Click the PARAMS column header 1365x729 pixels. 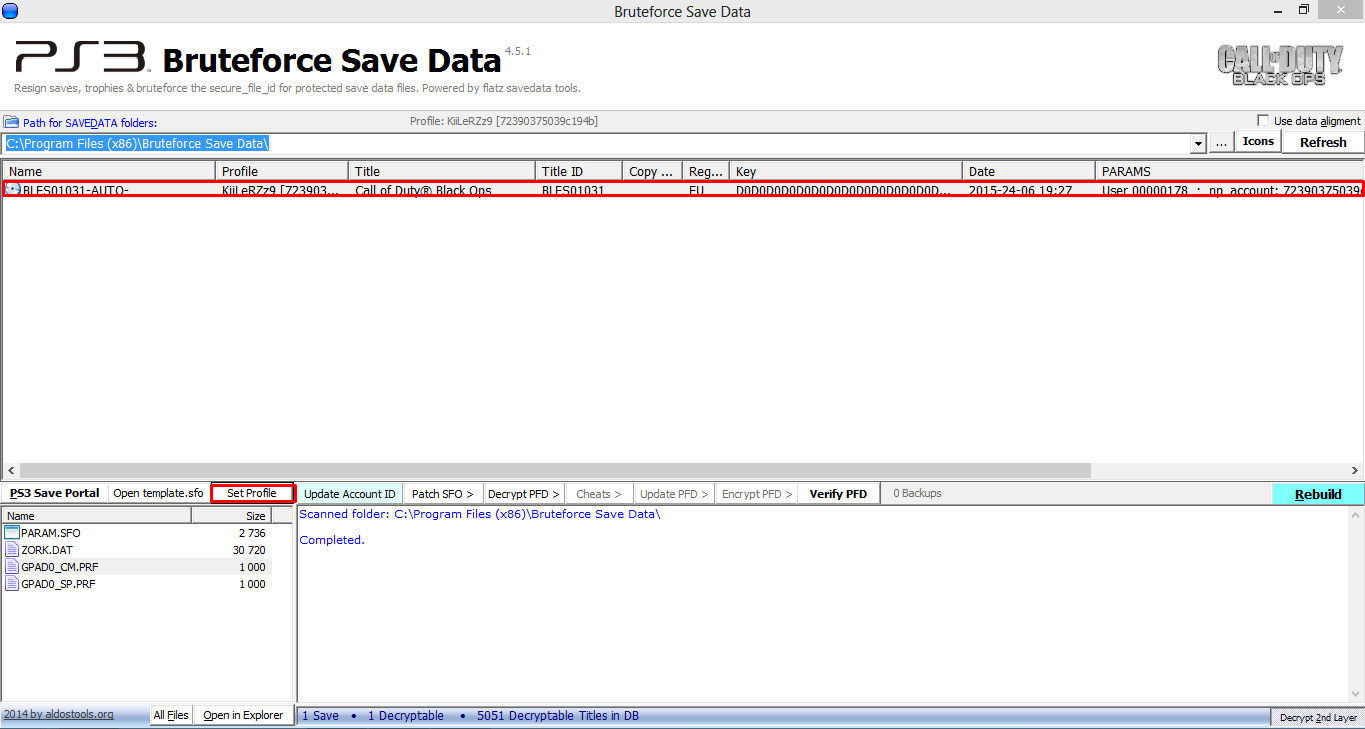click(1229, 171)
